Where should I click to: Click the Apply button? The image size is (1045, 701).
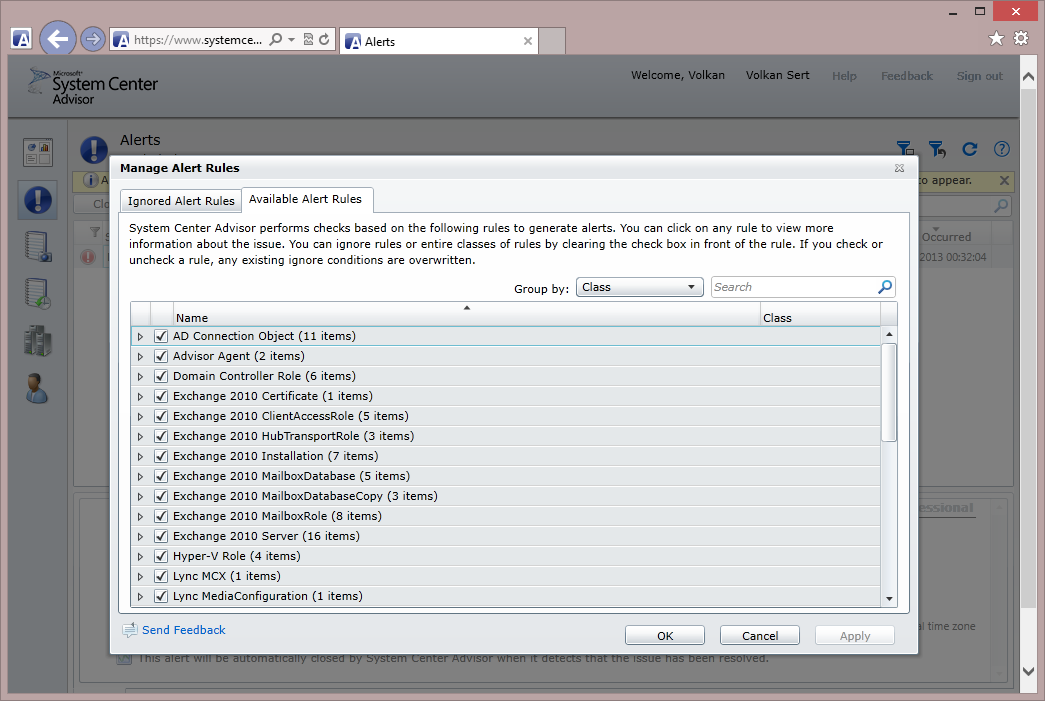click(x=855, y=636)
